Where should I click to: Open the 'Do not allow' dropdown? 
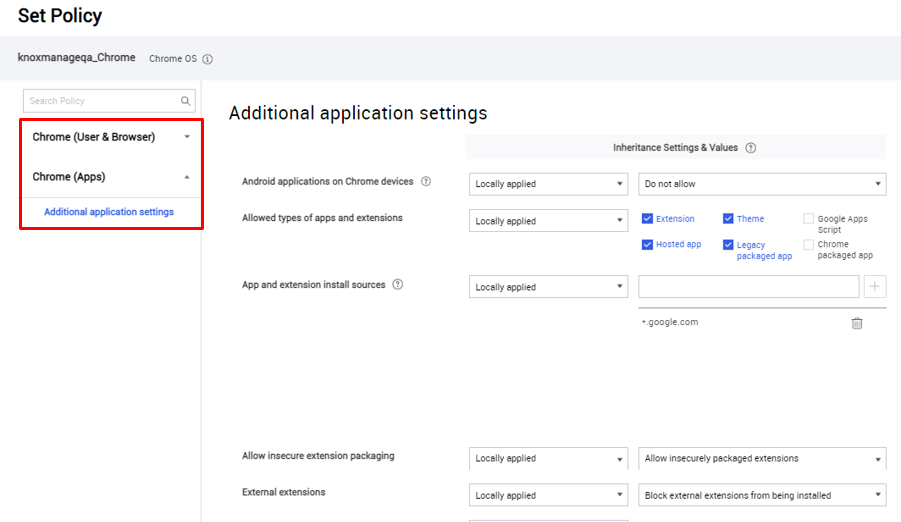[762, 184]
